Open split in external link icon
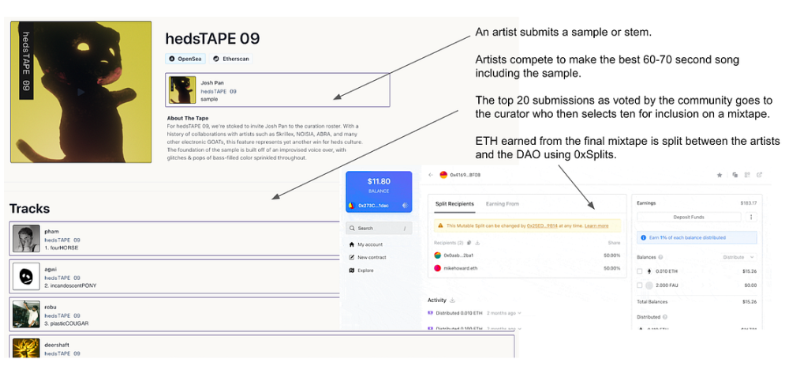802x366 pixels. pos(760,175)
